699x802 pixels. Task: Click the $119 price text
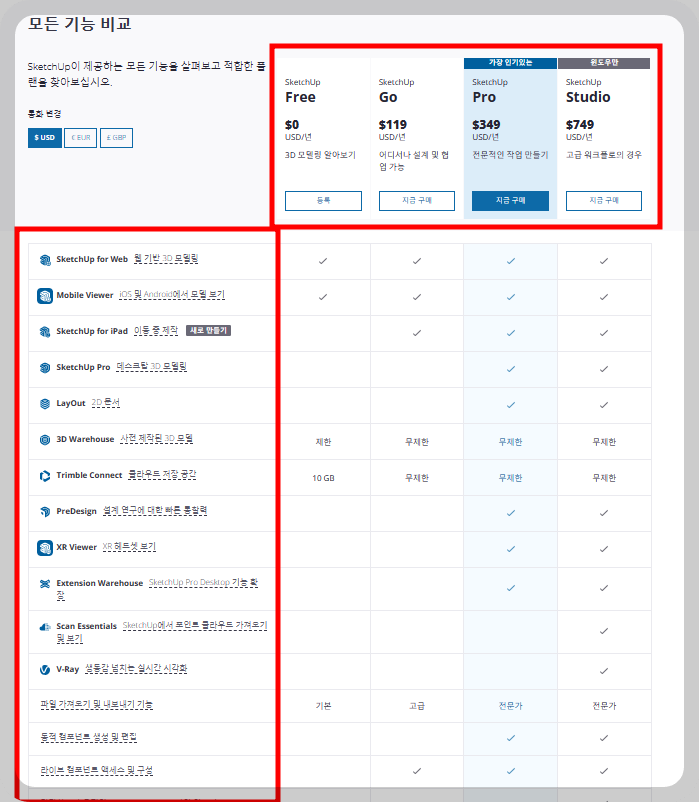(393, 125)
